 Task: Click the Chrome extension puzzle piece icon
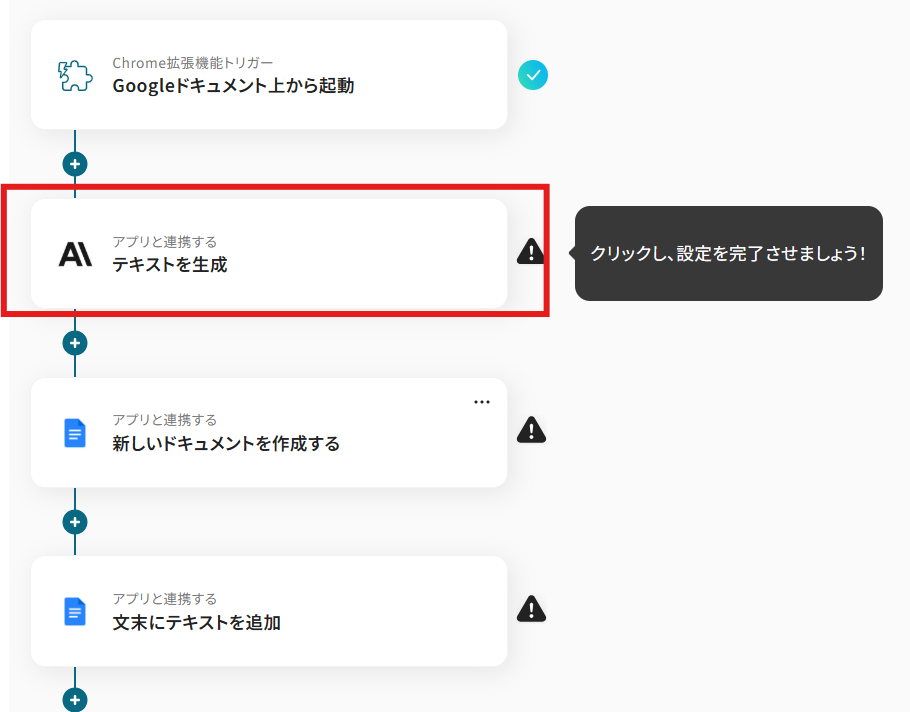pyautogui.click(x=75, y=76)
